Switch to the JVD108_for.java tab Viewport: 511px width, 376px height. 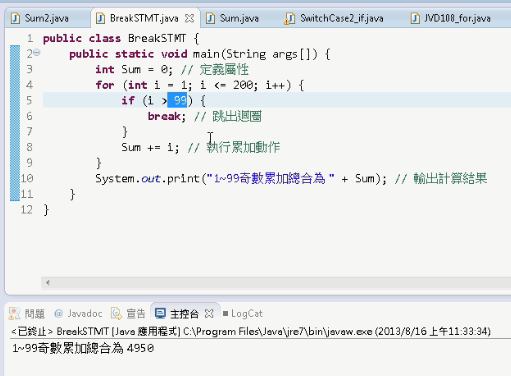pos(457,18)
